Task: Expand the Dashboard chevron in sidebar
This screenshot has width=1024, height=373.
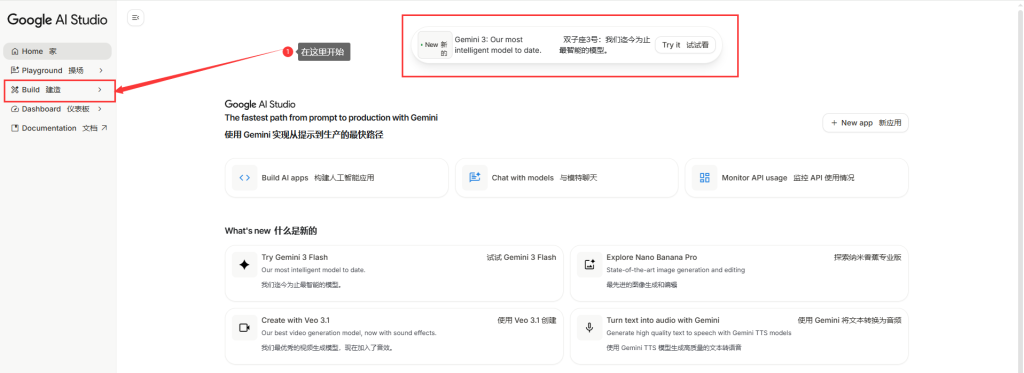Action: tap(101, 109)
